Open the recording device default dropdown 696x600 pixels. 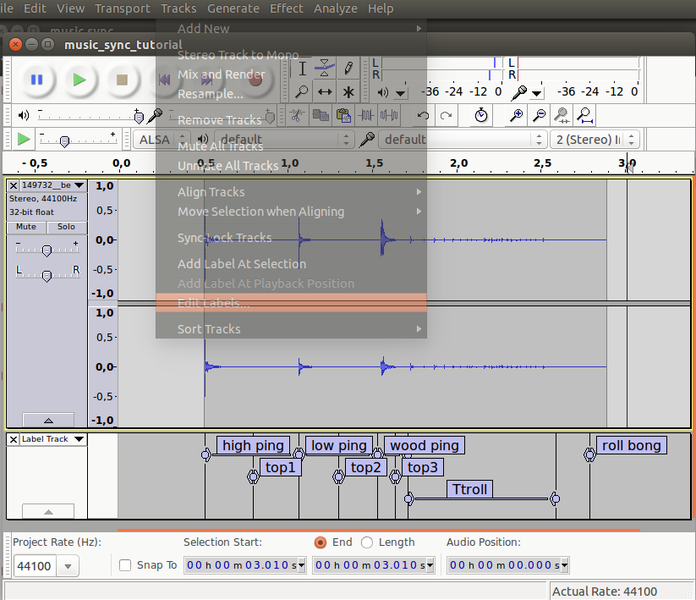pos(463,140)
